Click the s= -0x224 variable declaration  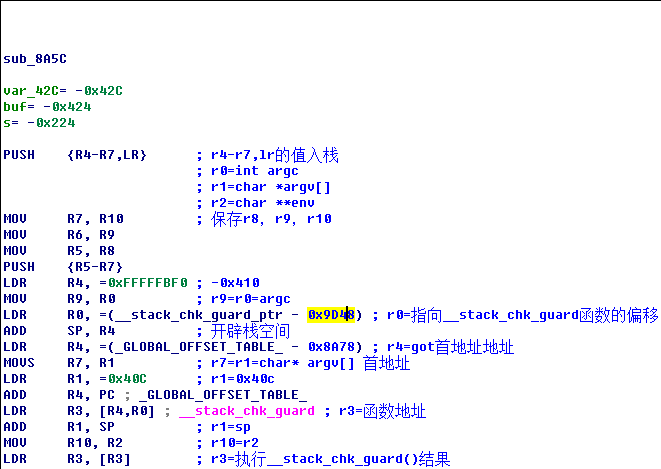(x=39, y=123)
